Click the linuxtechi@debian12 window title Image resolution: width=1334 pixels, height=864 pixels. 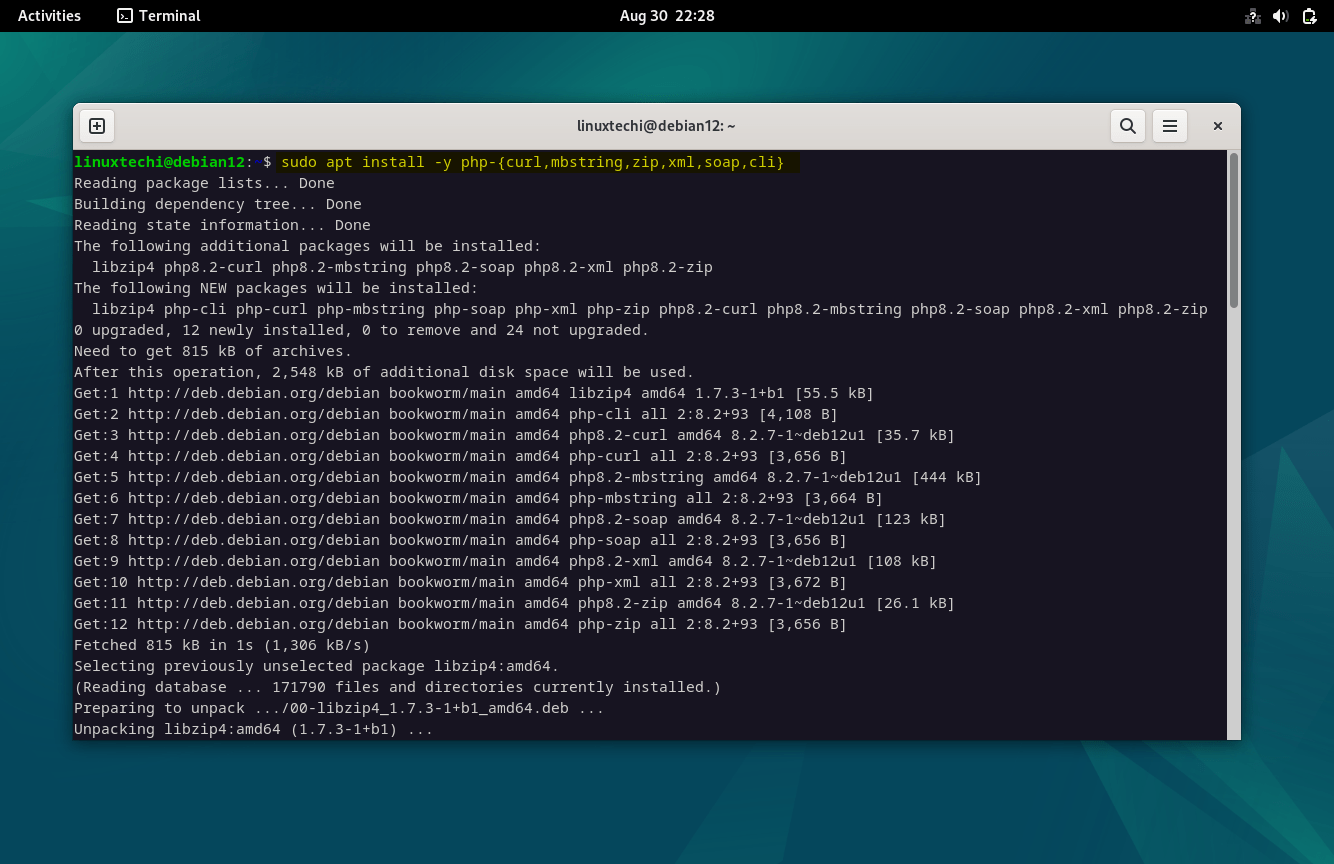click(656, 125)
